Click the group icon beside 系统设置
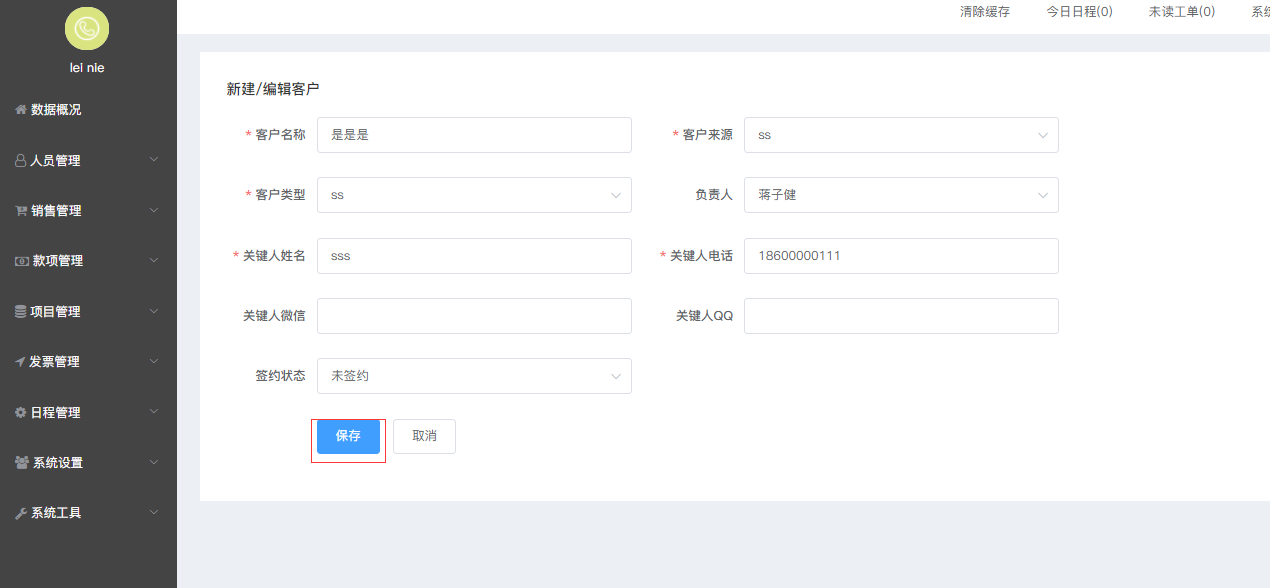The height and width of the screenshot is (588, 1270). tap(22, 462)
